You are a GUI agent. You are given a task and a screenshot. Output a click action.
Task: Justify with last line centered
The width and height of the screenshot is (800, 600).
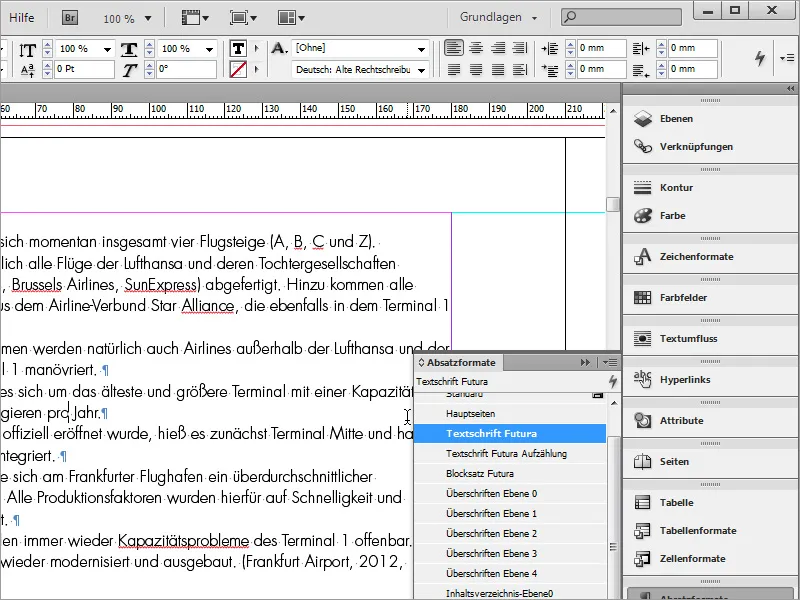[x=476, y=69]
